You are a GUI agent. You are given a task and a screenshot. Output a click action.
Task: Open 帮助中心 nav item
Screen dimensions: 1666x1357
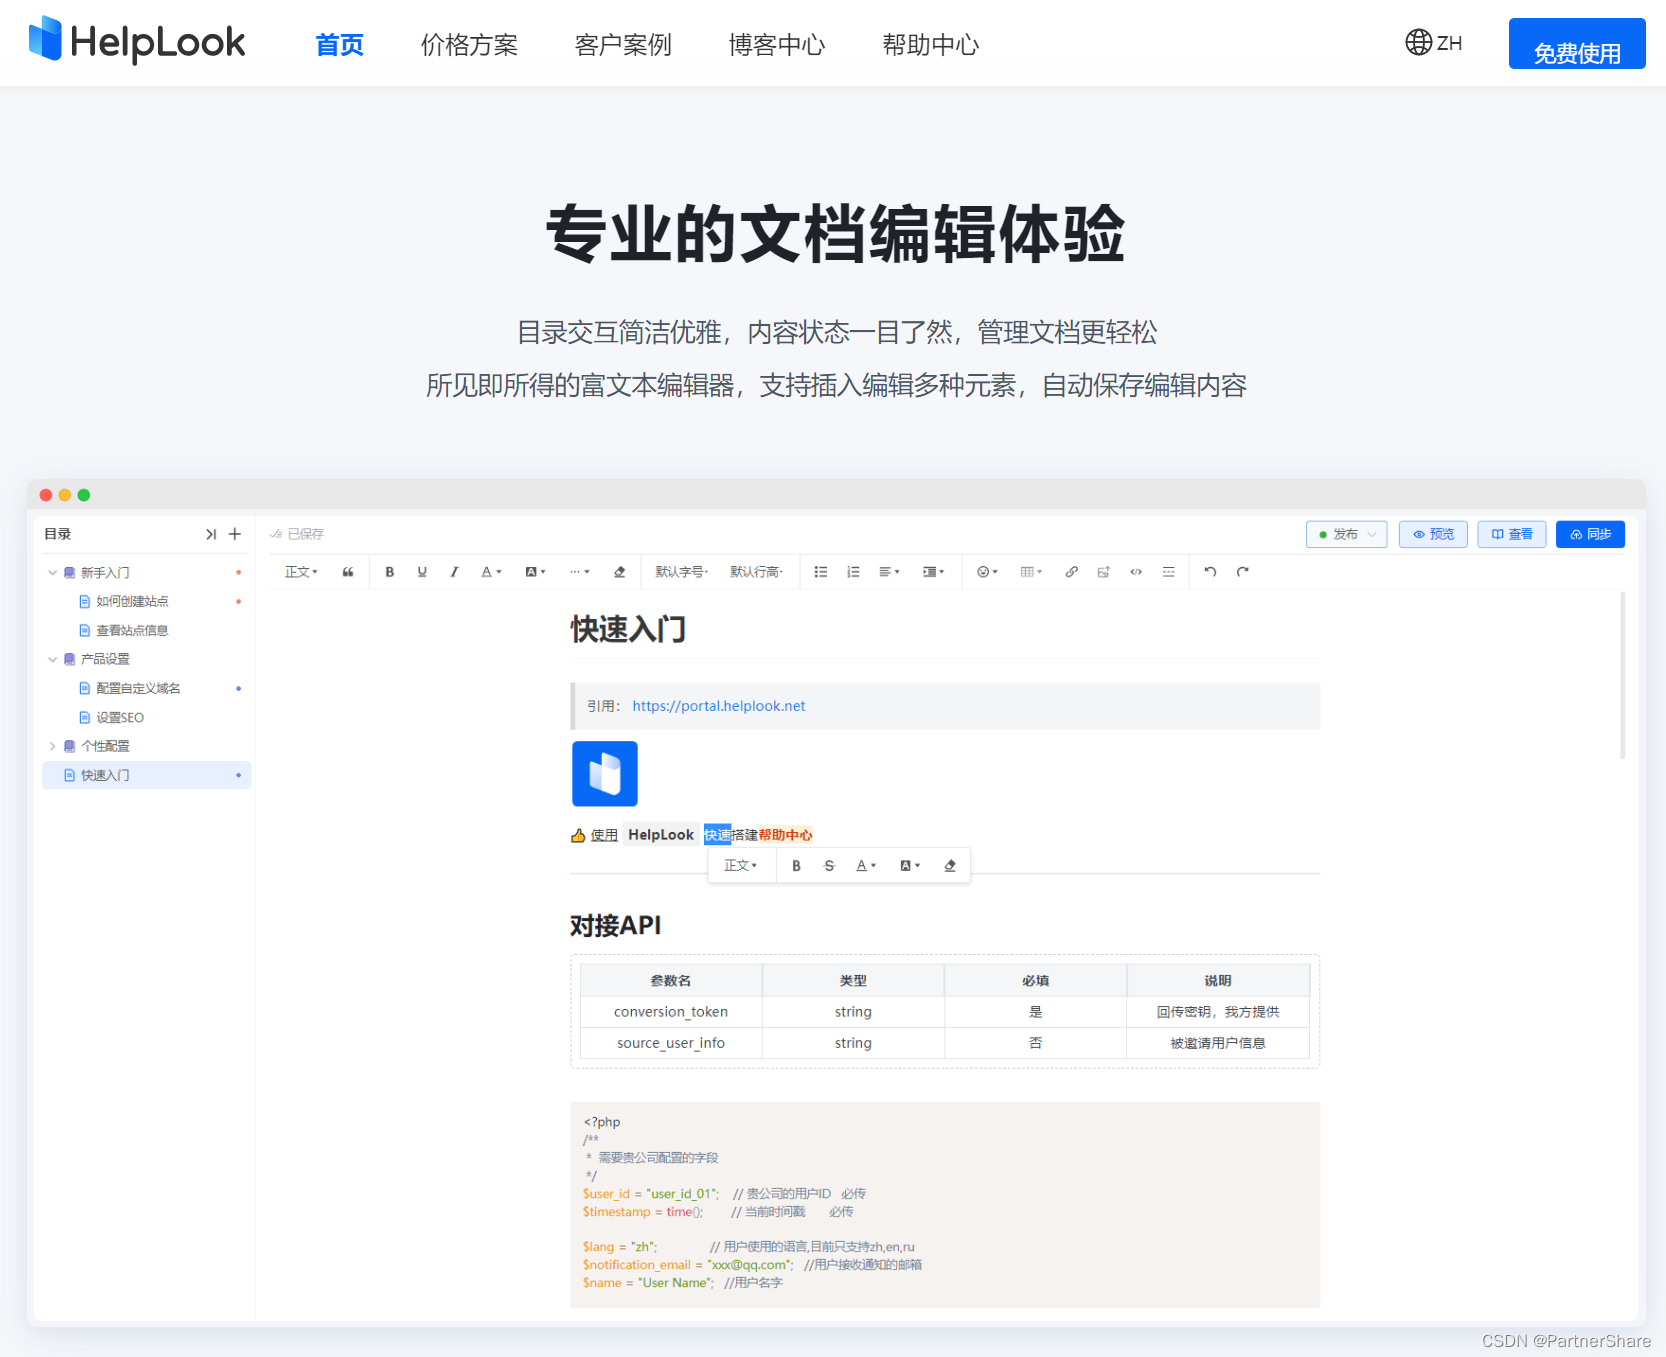[x=931, y=45]
